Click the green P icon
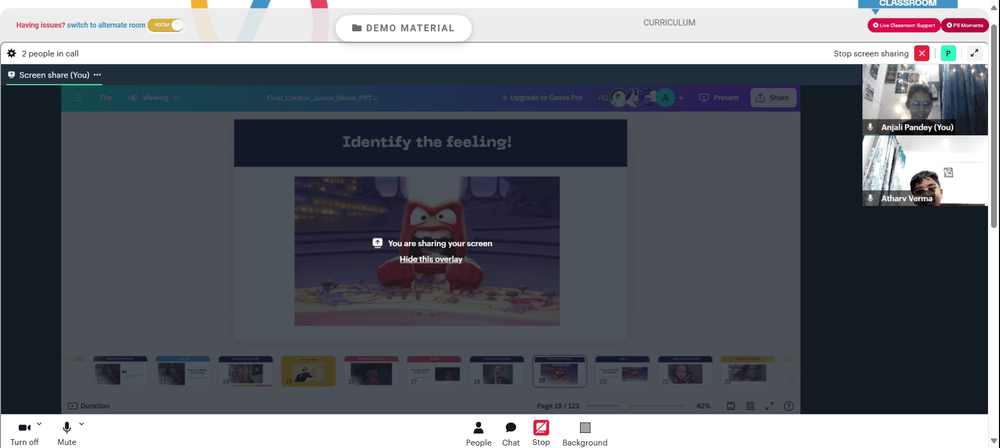1000x448 pixels. point(948,54)
